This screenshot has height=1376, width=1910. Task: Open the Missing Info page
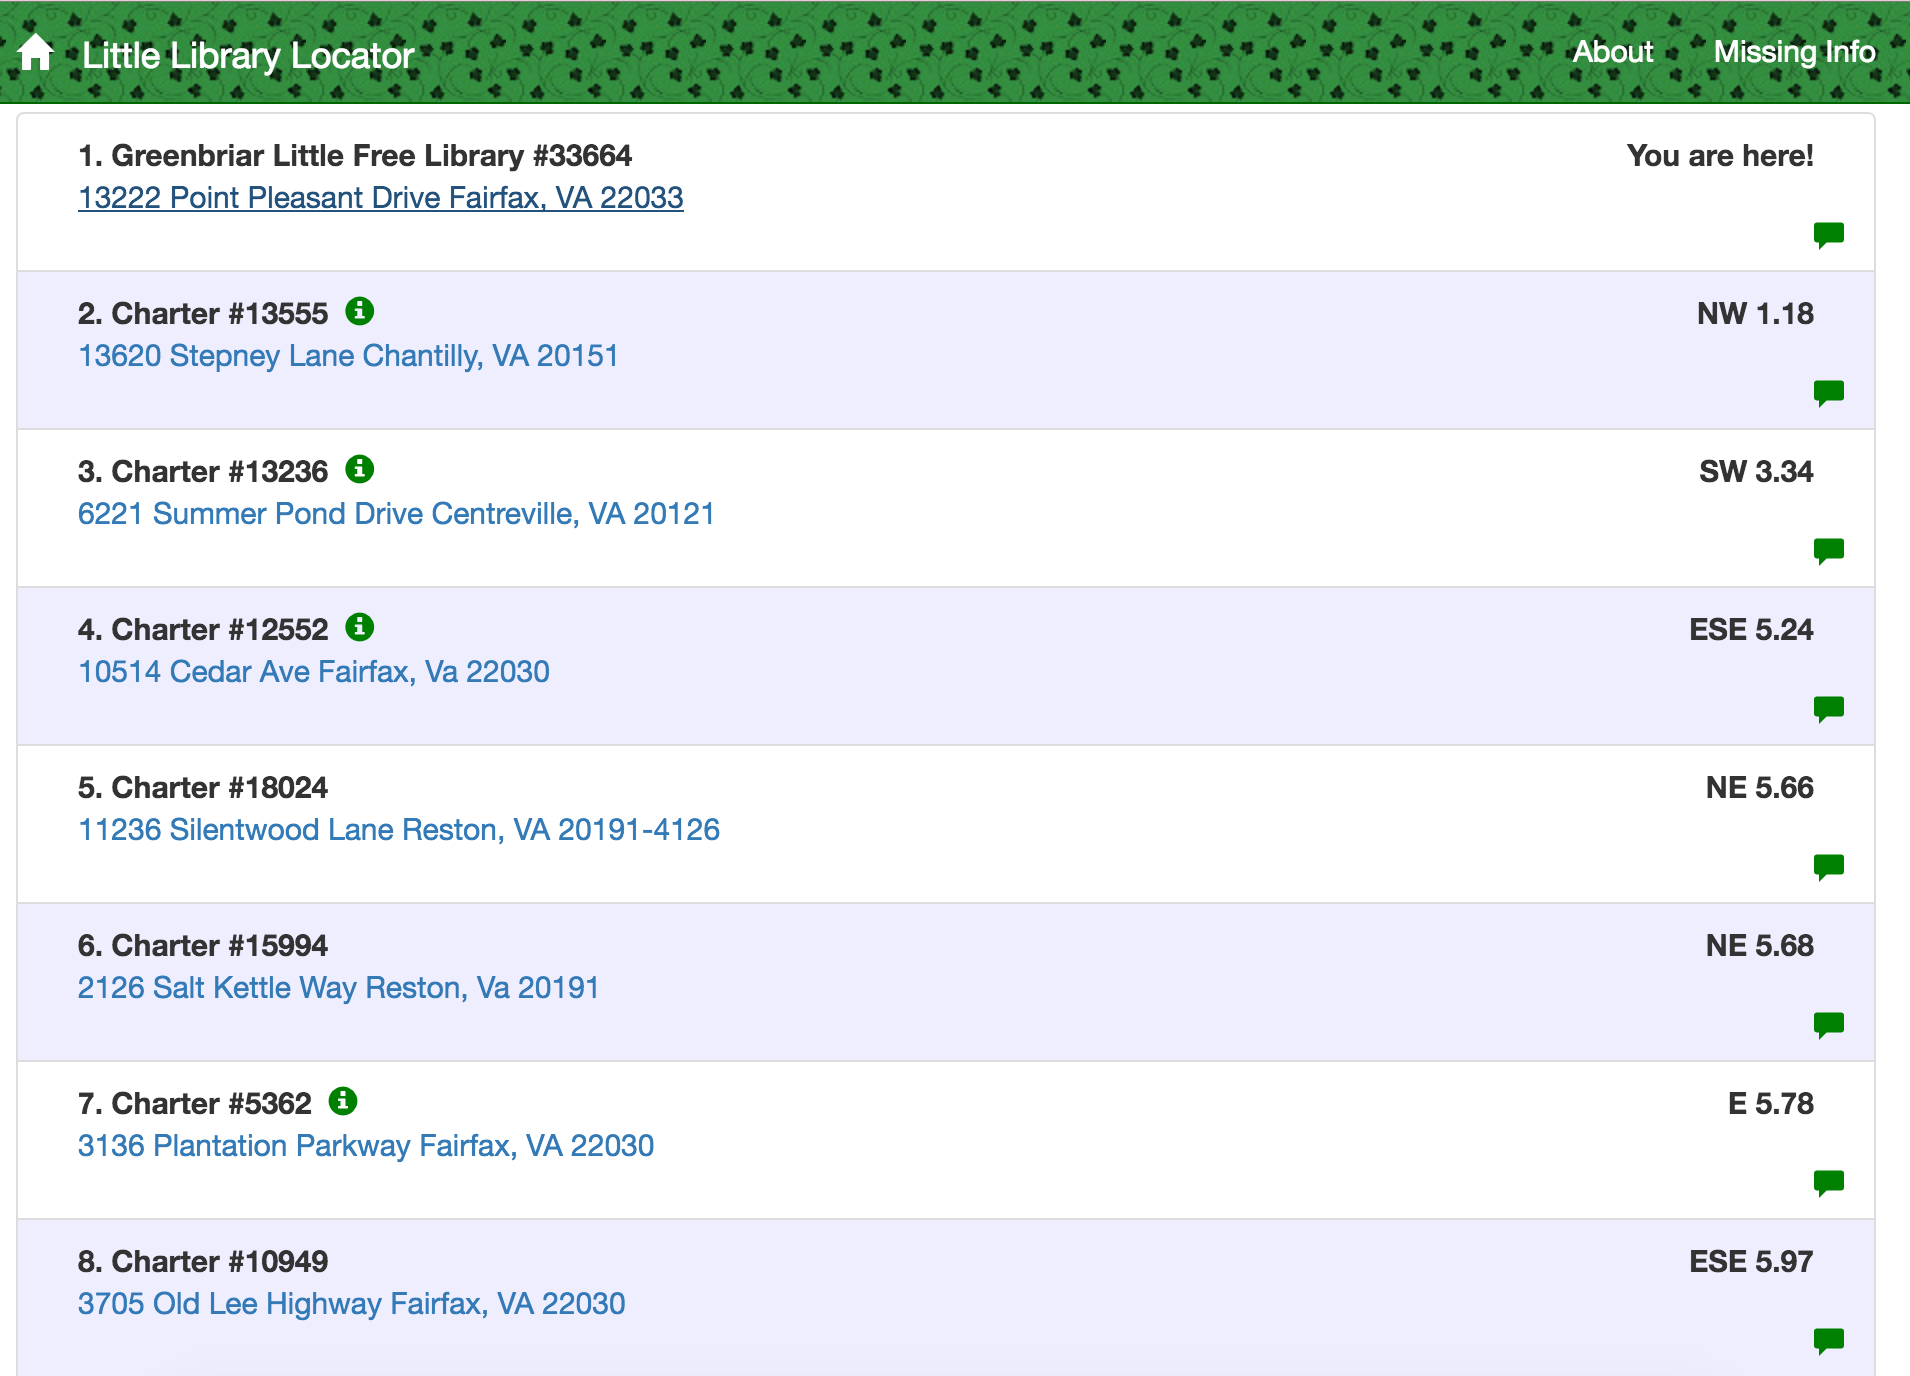pyautogui.click(x=1794, y=52)
